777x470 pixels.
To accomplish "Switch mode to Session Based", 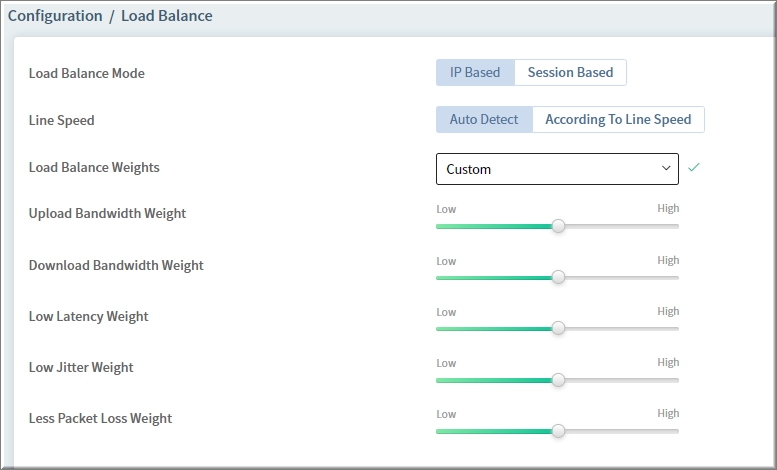I will [570, 72].
